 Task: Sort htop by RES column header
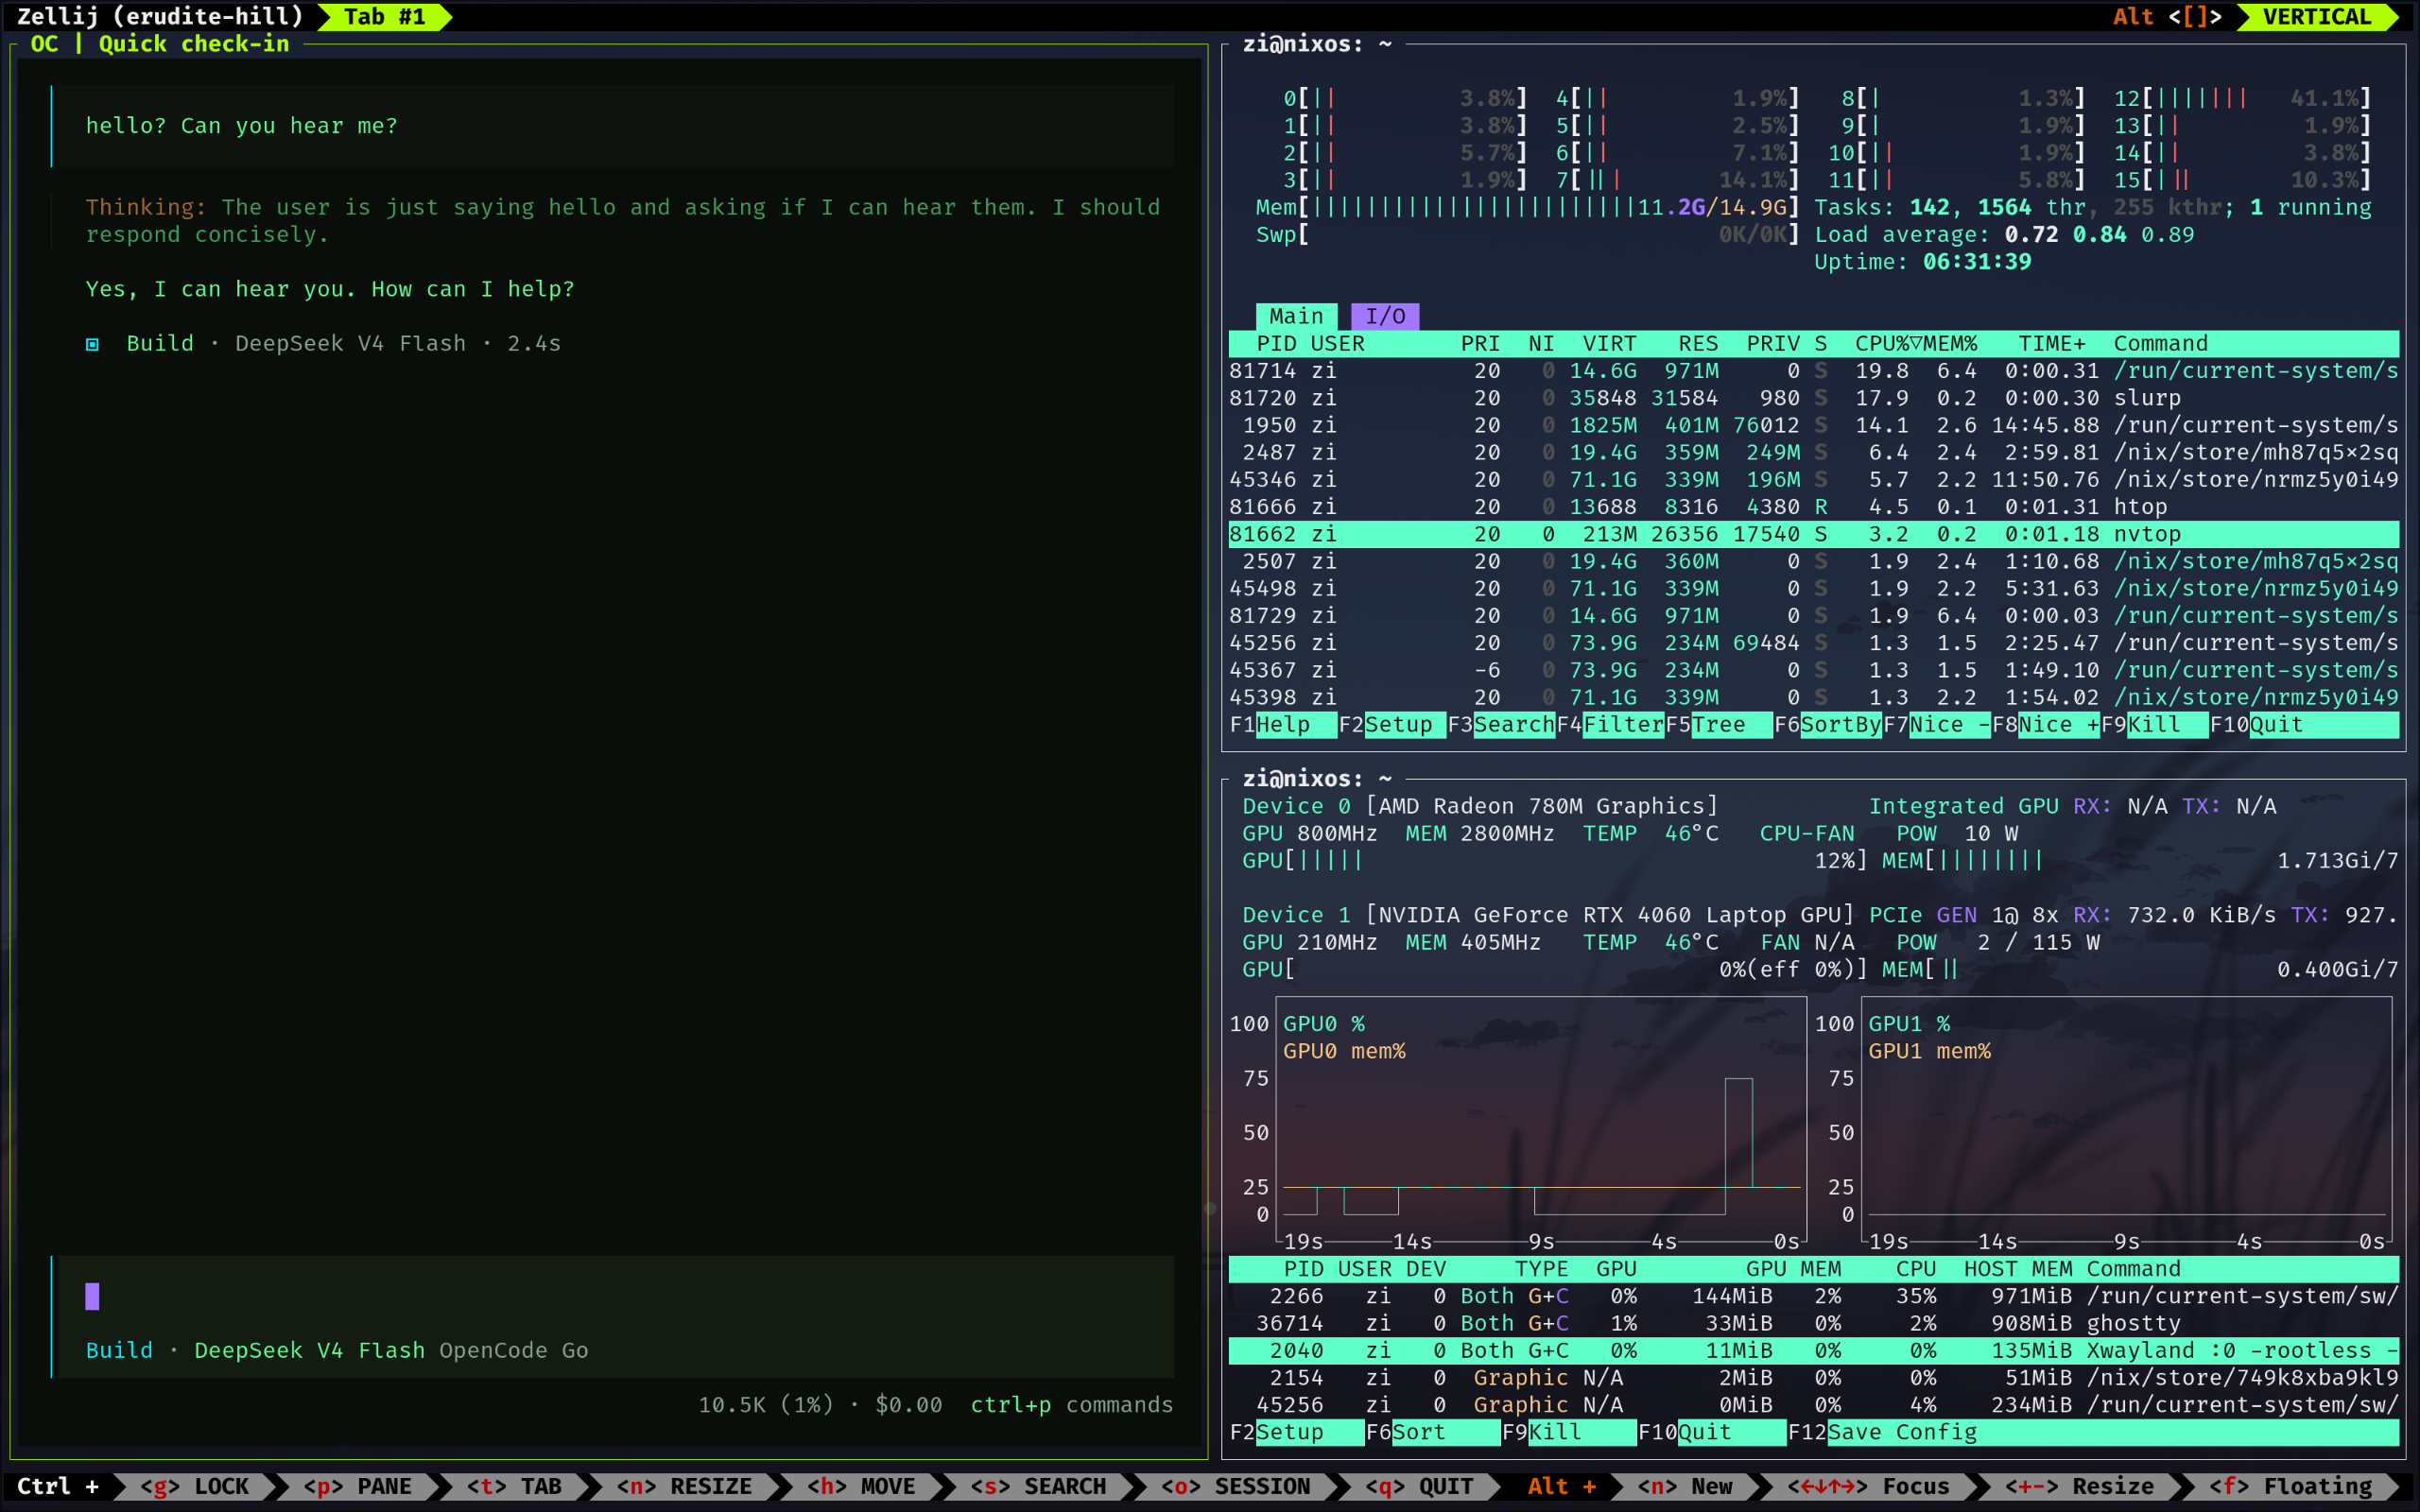click(x=1698, y=344)
